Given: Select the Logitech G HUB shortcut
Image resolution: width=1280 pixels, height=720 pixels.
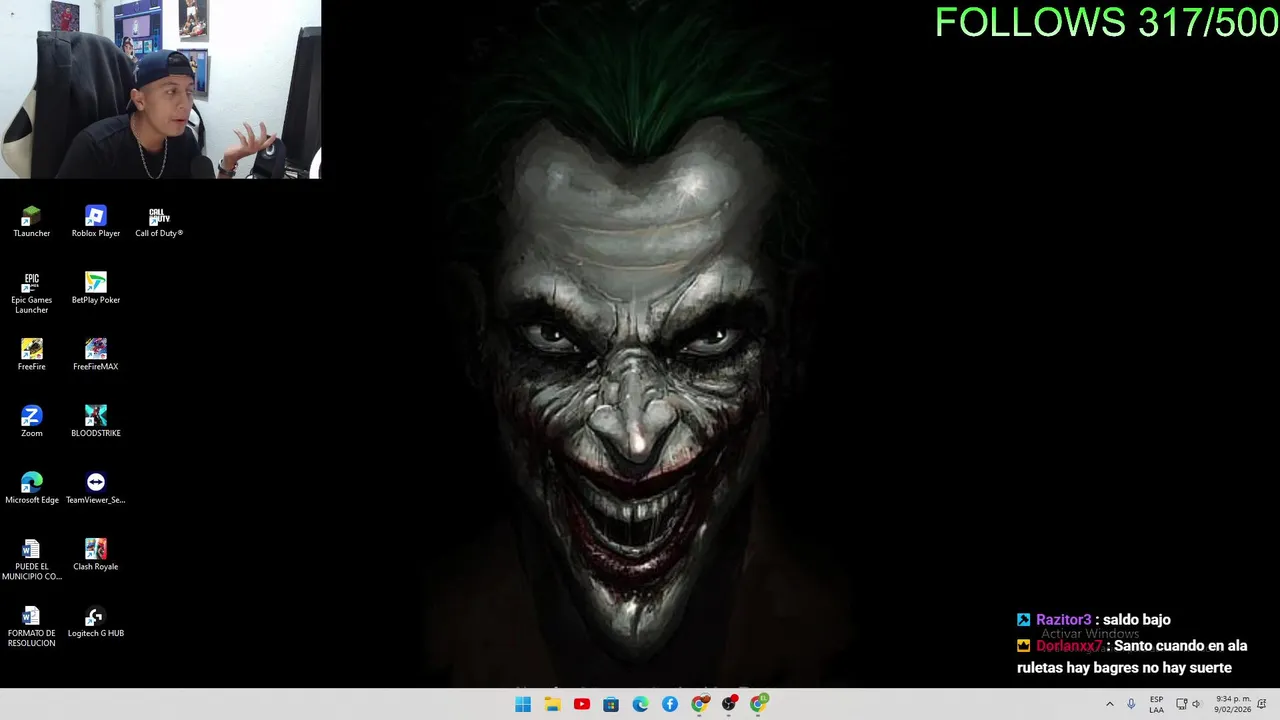Looking at the screenshot, I should point(95,622).
